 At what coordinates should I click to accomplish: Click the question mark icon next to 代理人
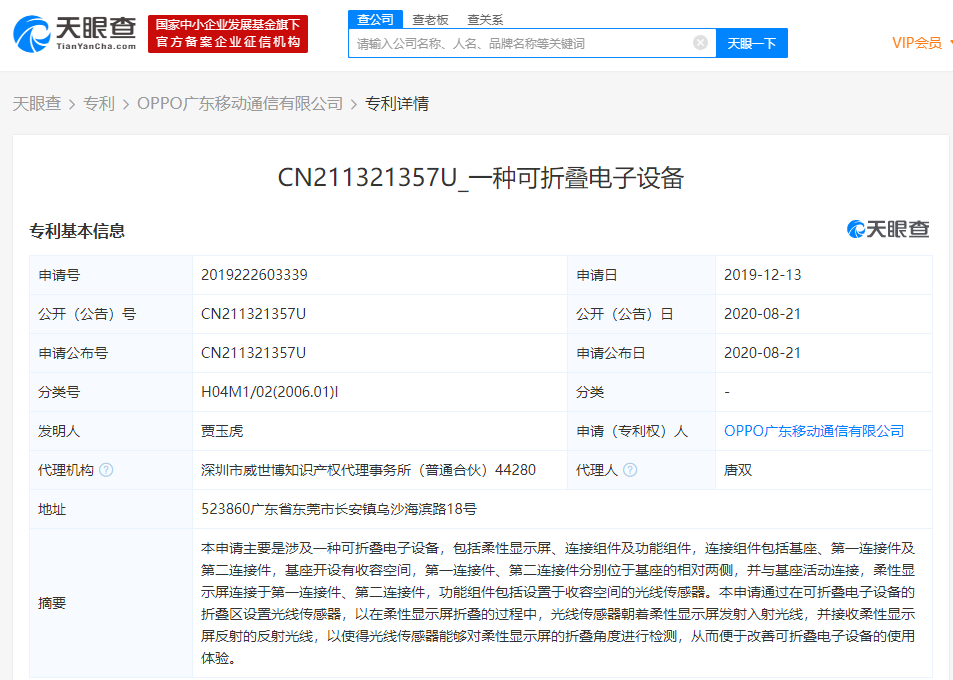point(630,470)
